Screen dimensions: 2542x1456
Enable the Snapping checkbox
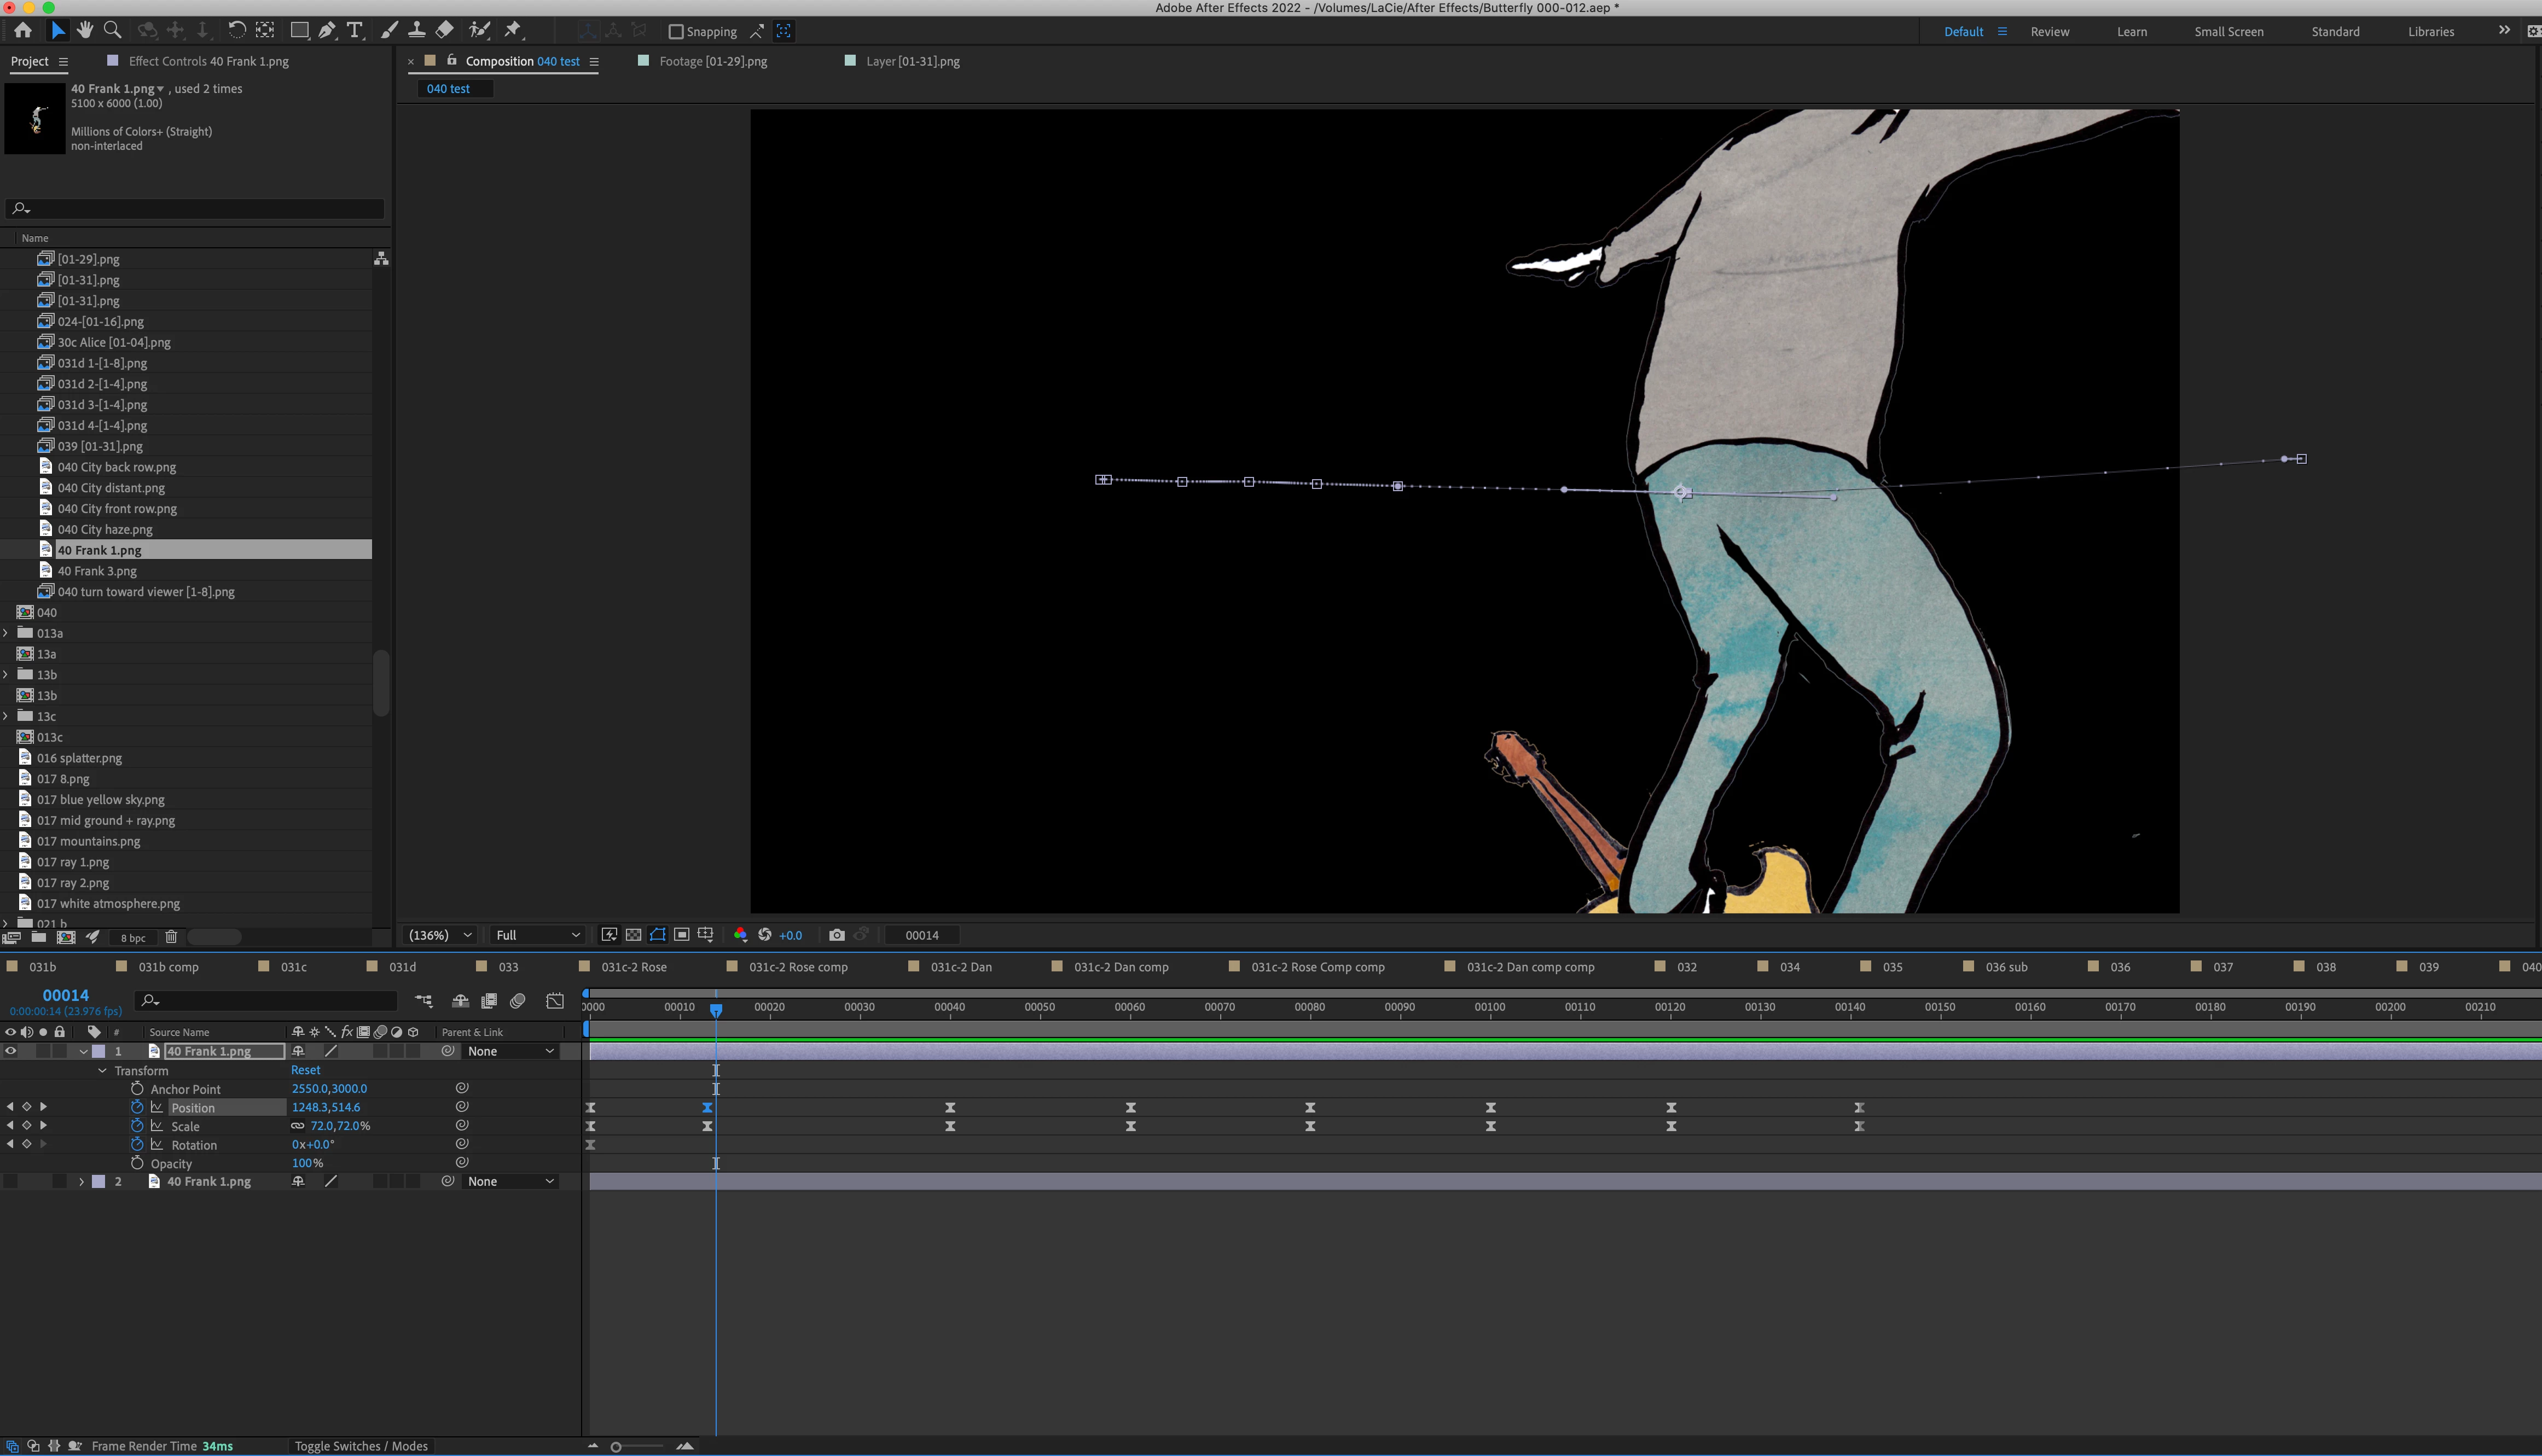676,32
